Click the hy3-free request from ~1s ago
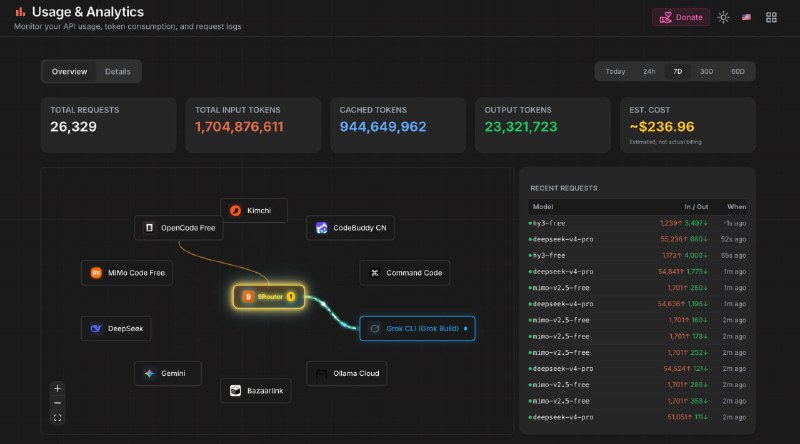800x444 pixels. tap(637, 223)
